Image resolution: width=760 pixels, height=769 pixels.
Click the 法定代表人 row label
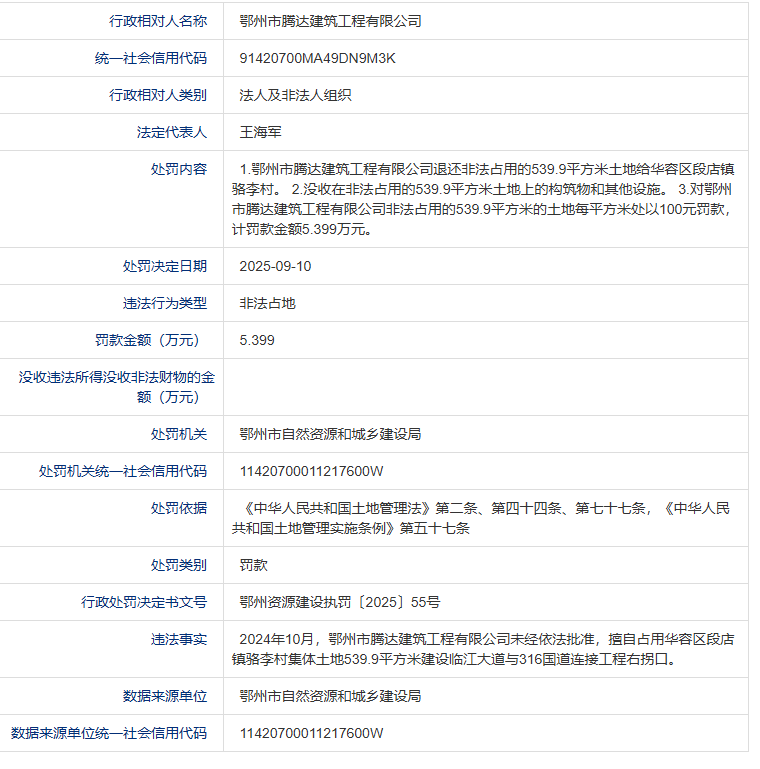pyautogui.click(x=172, y=132)
